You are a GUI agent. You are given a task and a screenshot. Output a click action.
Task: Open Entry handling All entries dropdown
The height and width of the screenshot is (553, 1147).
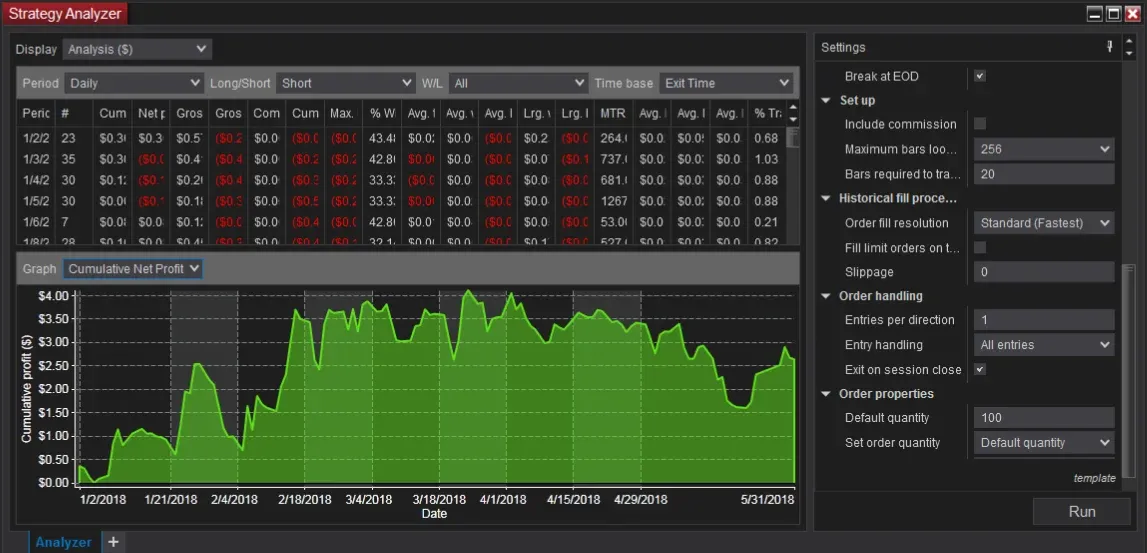click(1044, 345)
